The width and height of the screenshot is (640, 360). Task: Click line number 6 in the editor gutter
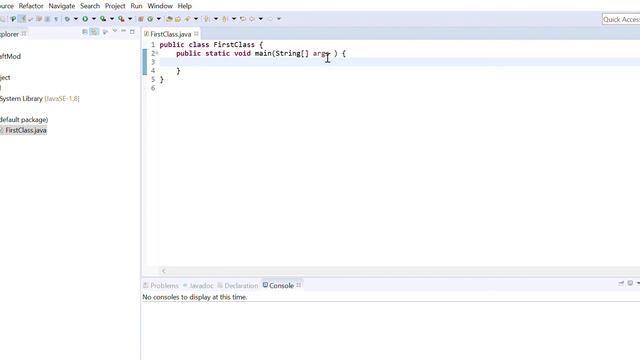(153, 88)
